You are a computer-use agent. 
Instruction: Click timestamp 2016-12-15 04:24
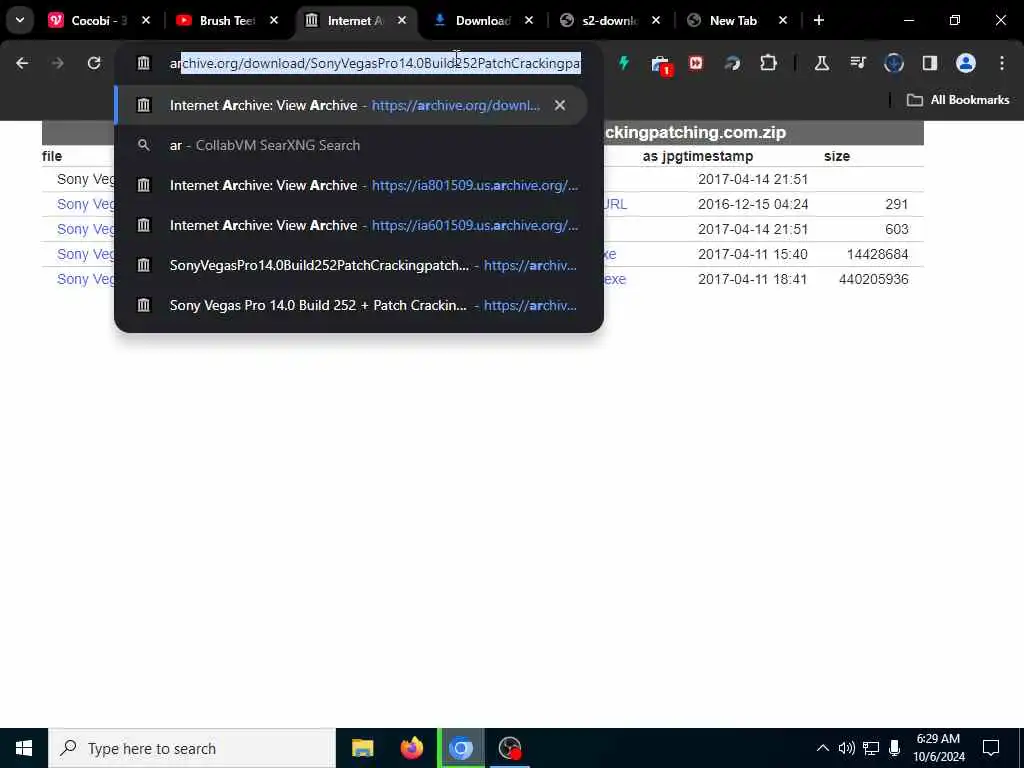coord(752,204)
